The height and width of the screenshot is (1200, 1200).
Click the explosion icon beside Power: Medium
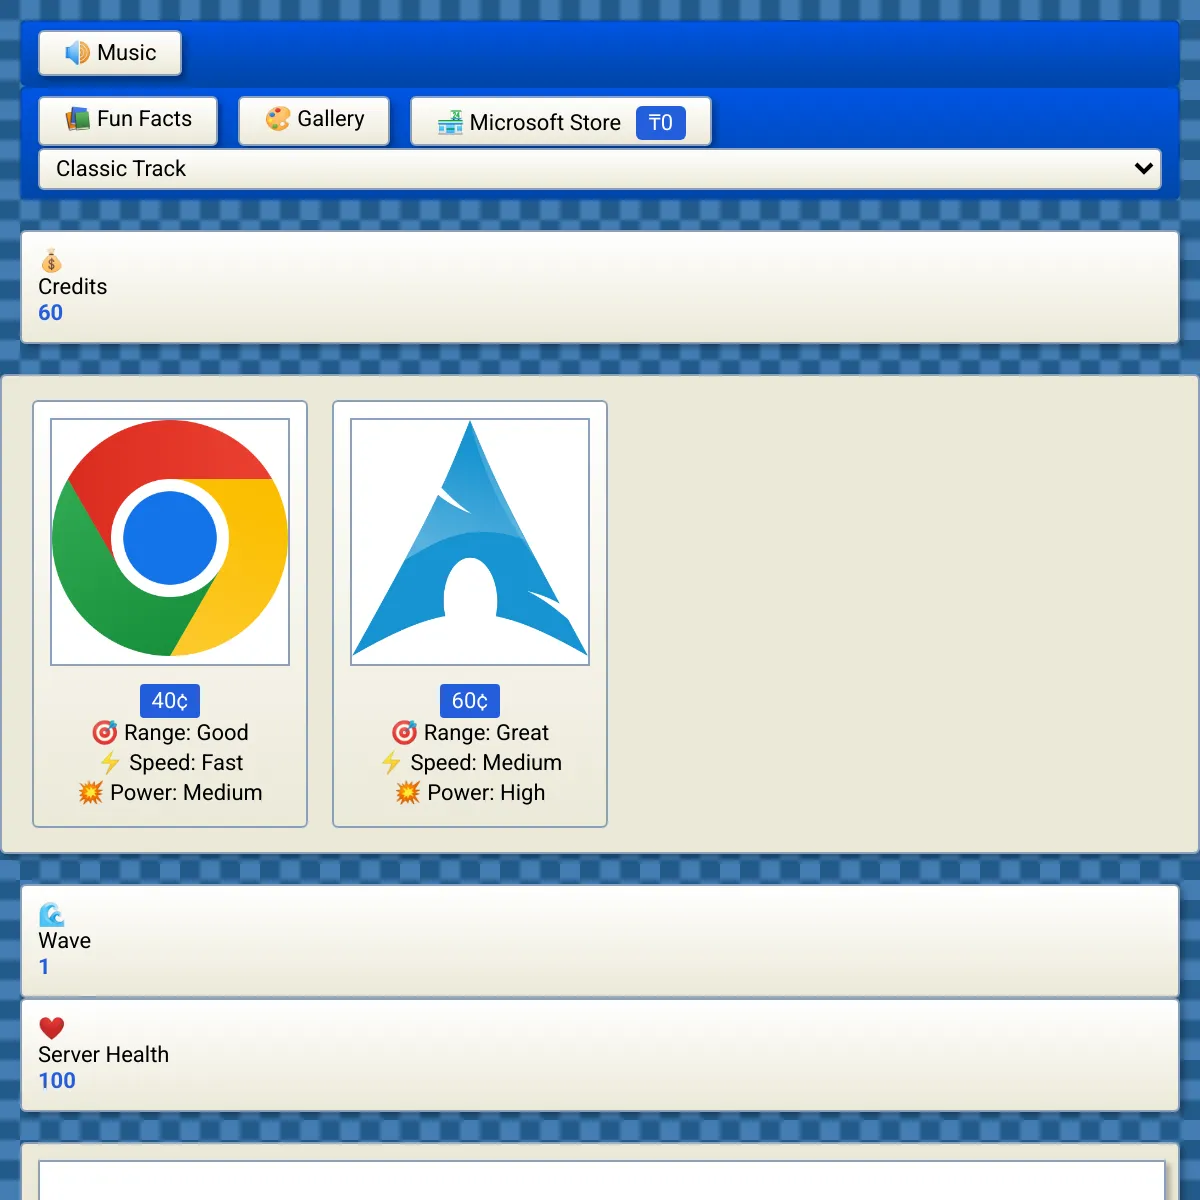point(91,793)
